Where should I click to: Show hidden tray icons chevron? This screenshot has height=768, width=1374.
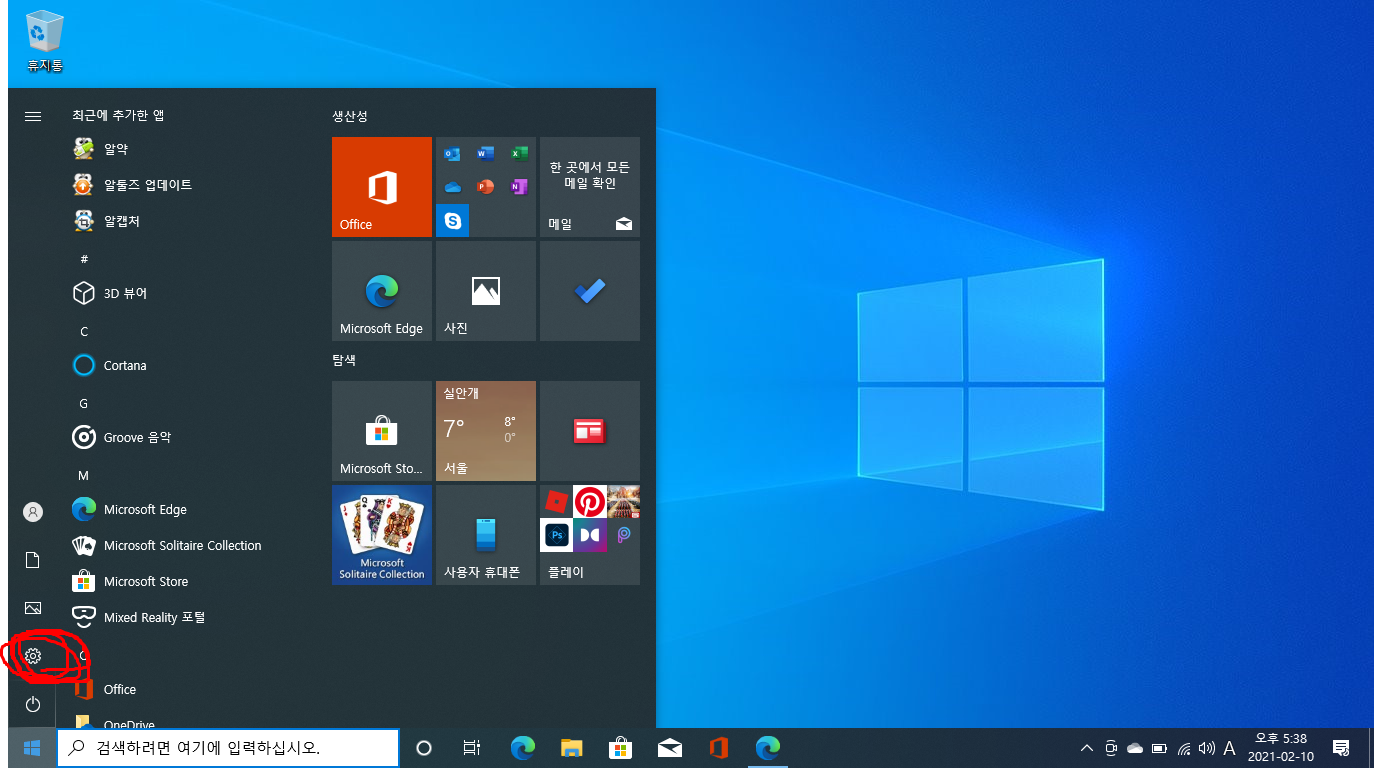click(1087, 748)
